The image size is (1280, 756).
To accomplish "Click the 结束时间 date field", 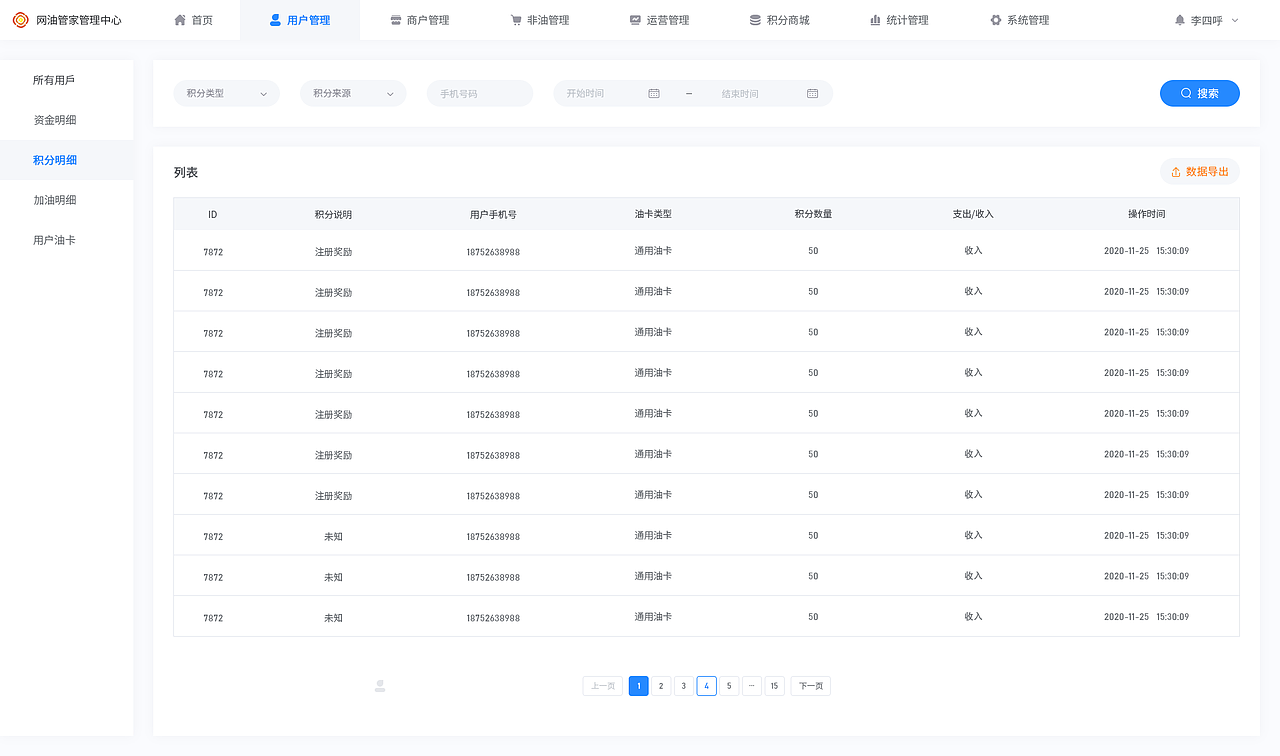I will [x=768, y=93].
